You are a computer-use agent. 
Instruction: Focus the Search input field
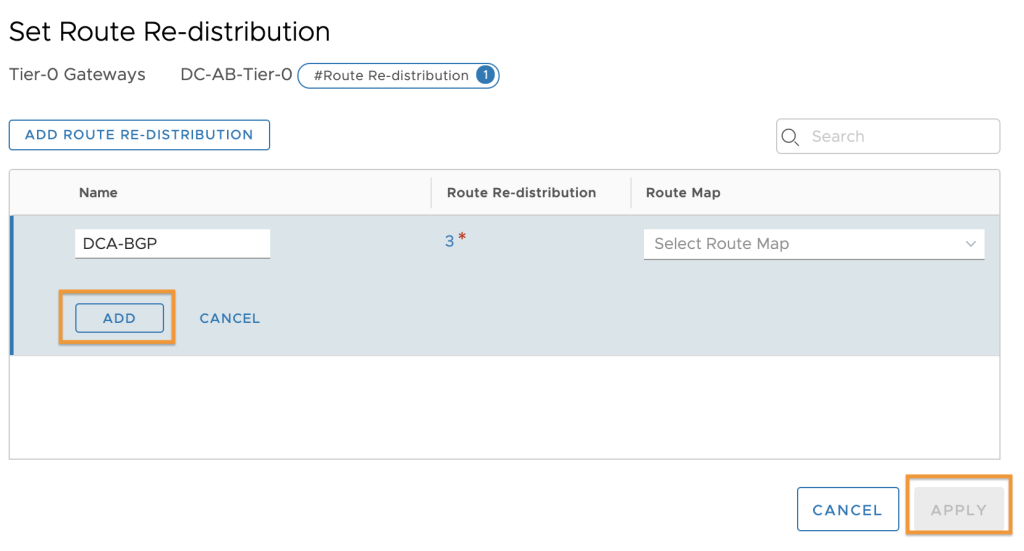898,137
